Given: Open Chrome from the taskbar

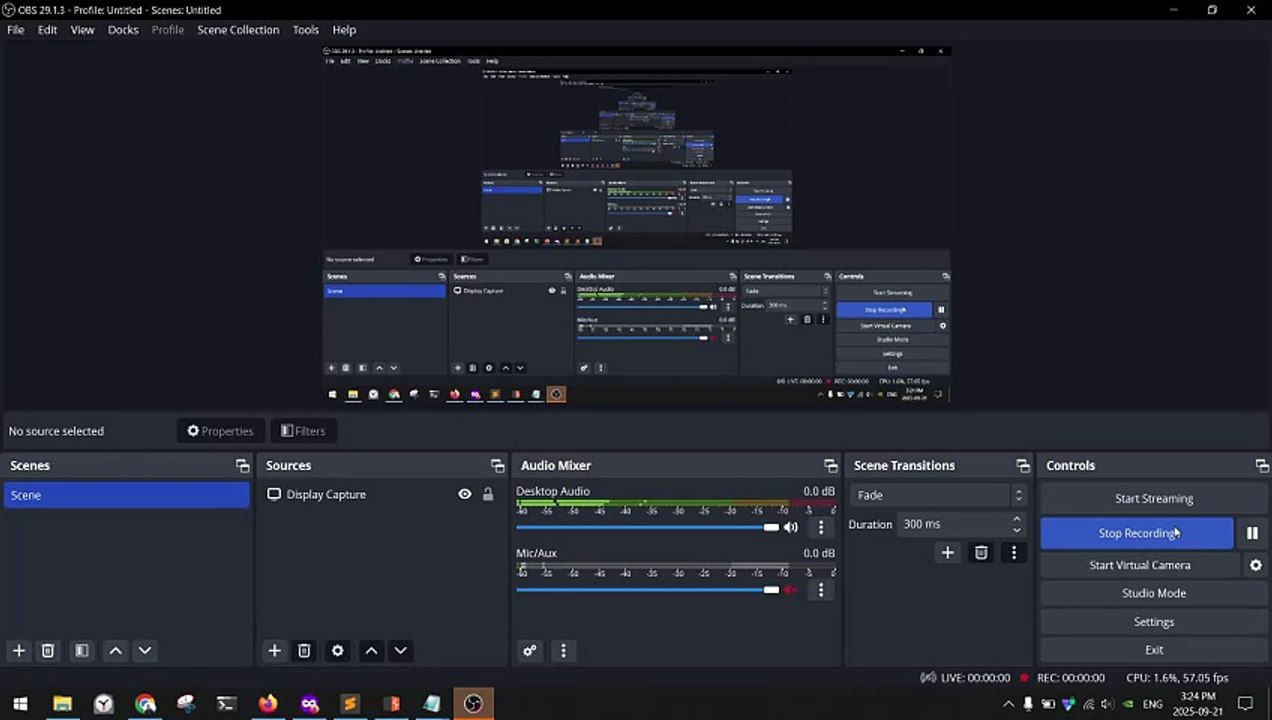Looking at the screenshot, I should 145,704.
